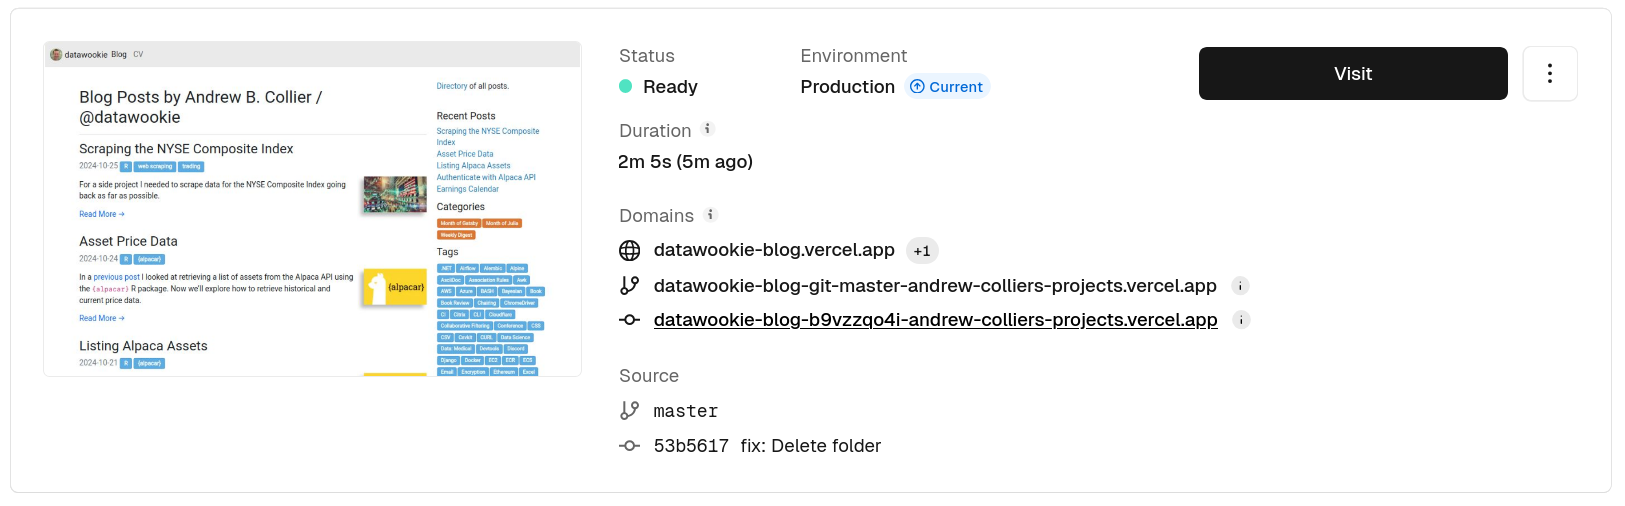
Task: Click the info icon after the b9vzzqo4i domain
Action: pos(1241,320)
